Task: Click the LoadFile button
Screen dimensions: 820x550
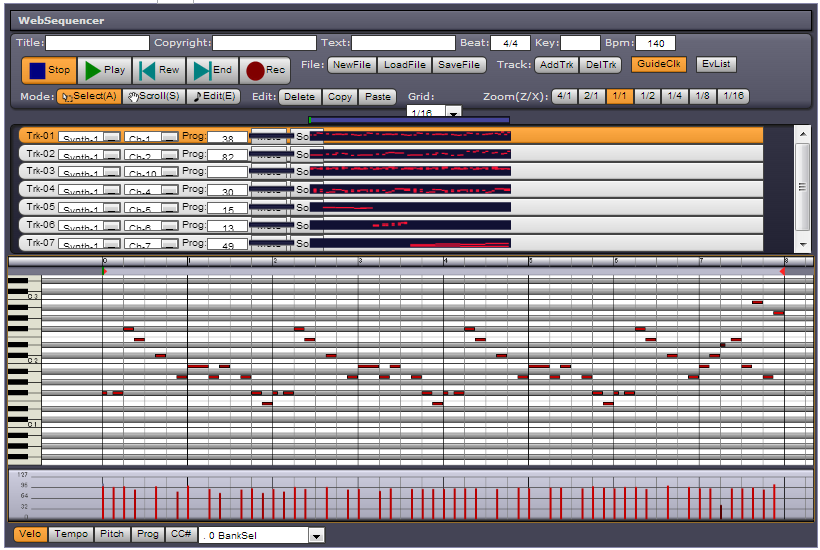Action: click(x=405, y=65)
